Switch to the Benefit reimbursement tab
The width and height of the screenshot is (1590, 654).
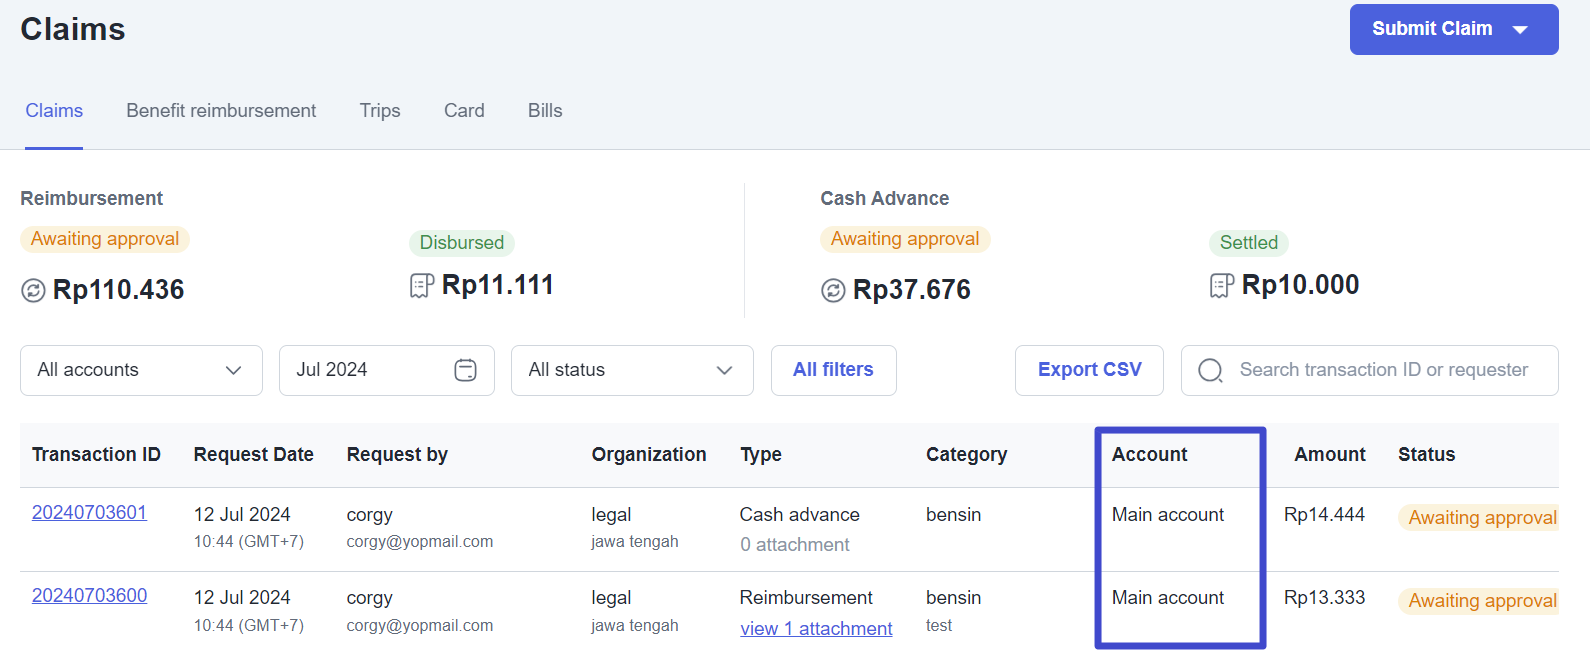point(221,111)
